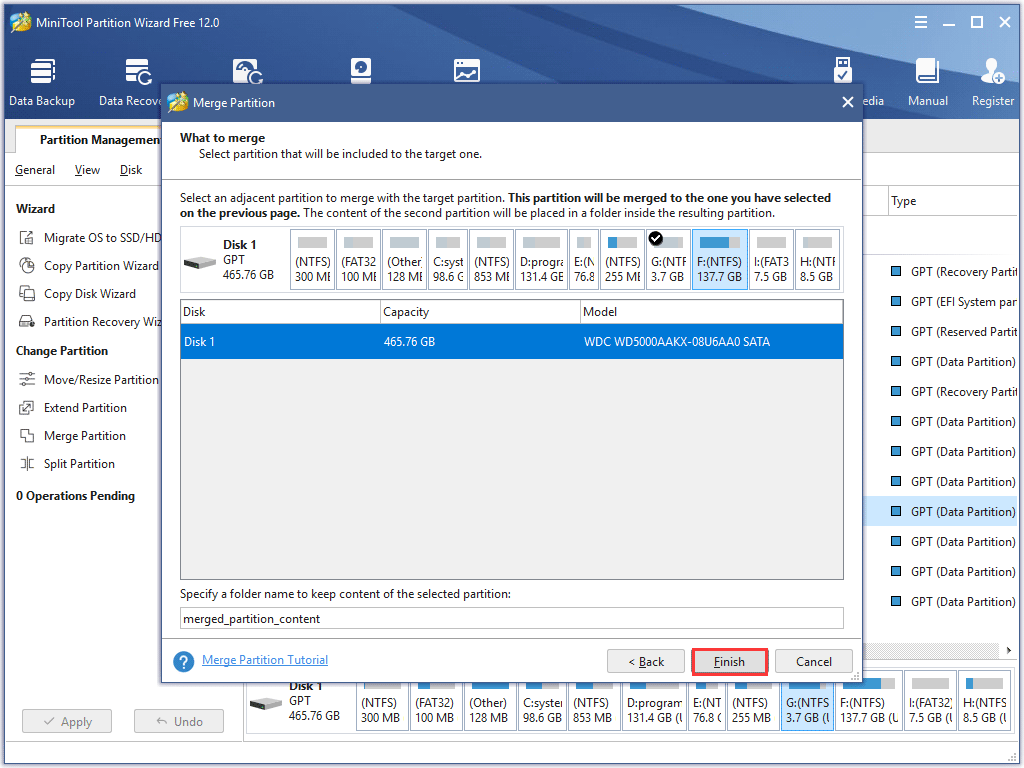
Task: Select (NTFS) 300 MB partition in dialog
Action: pyautogui.click(x=312, y=259)
